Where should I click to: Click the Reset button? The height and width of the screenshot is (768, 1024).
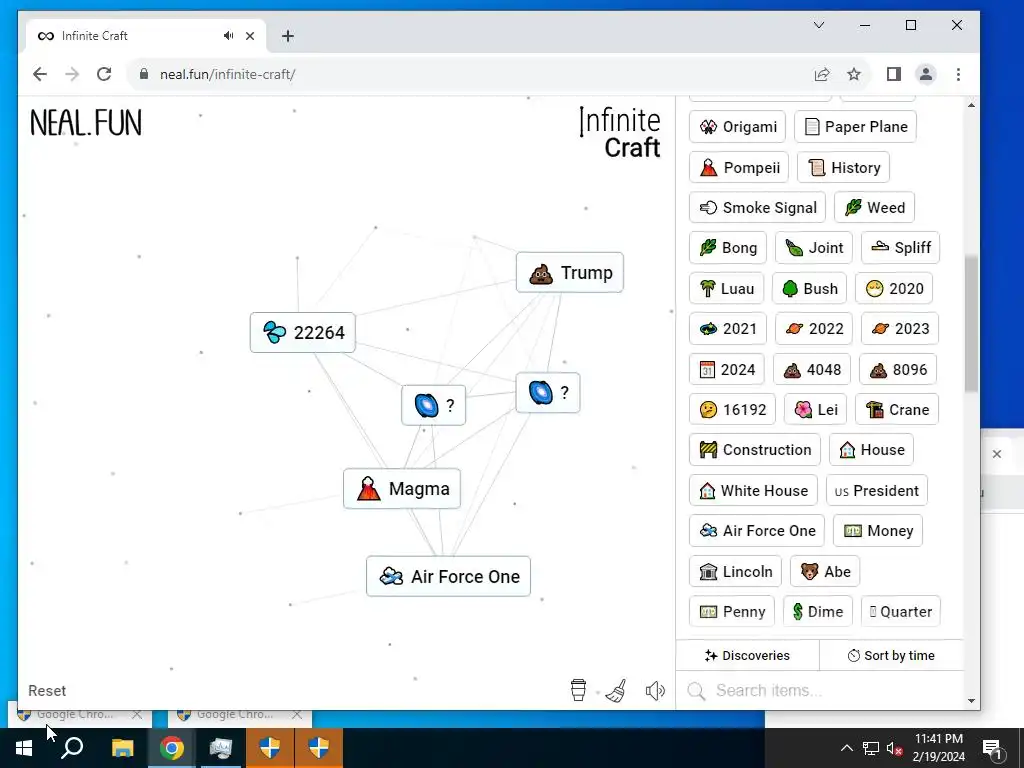click(47, 690)
